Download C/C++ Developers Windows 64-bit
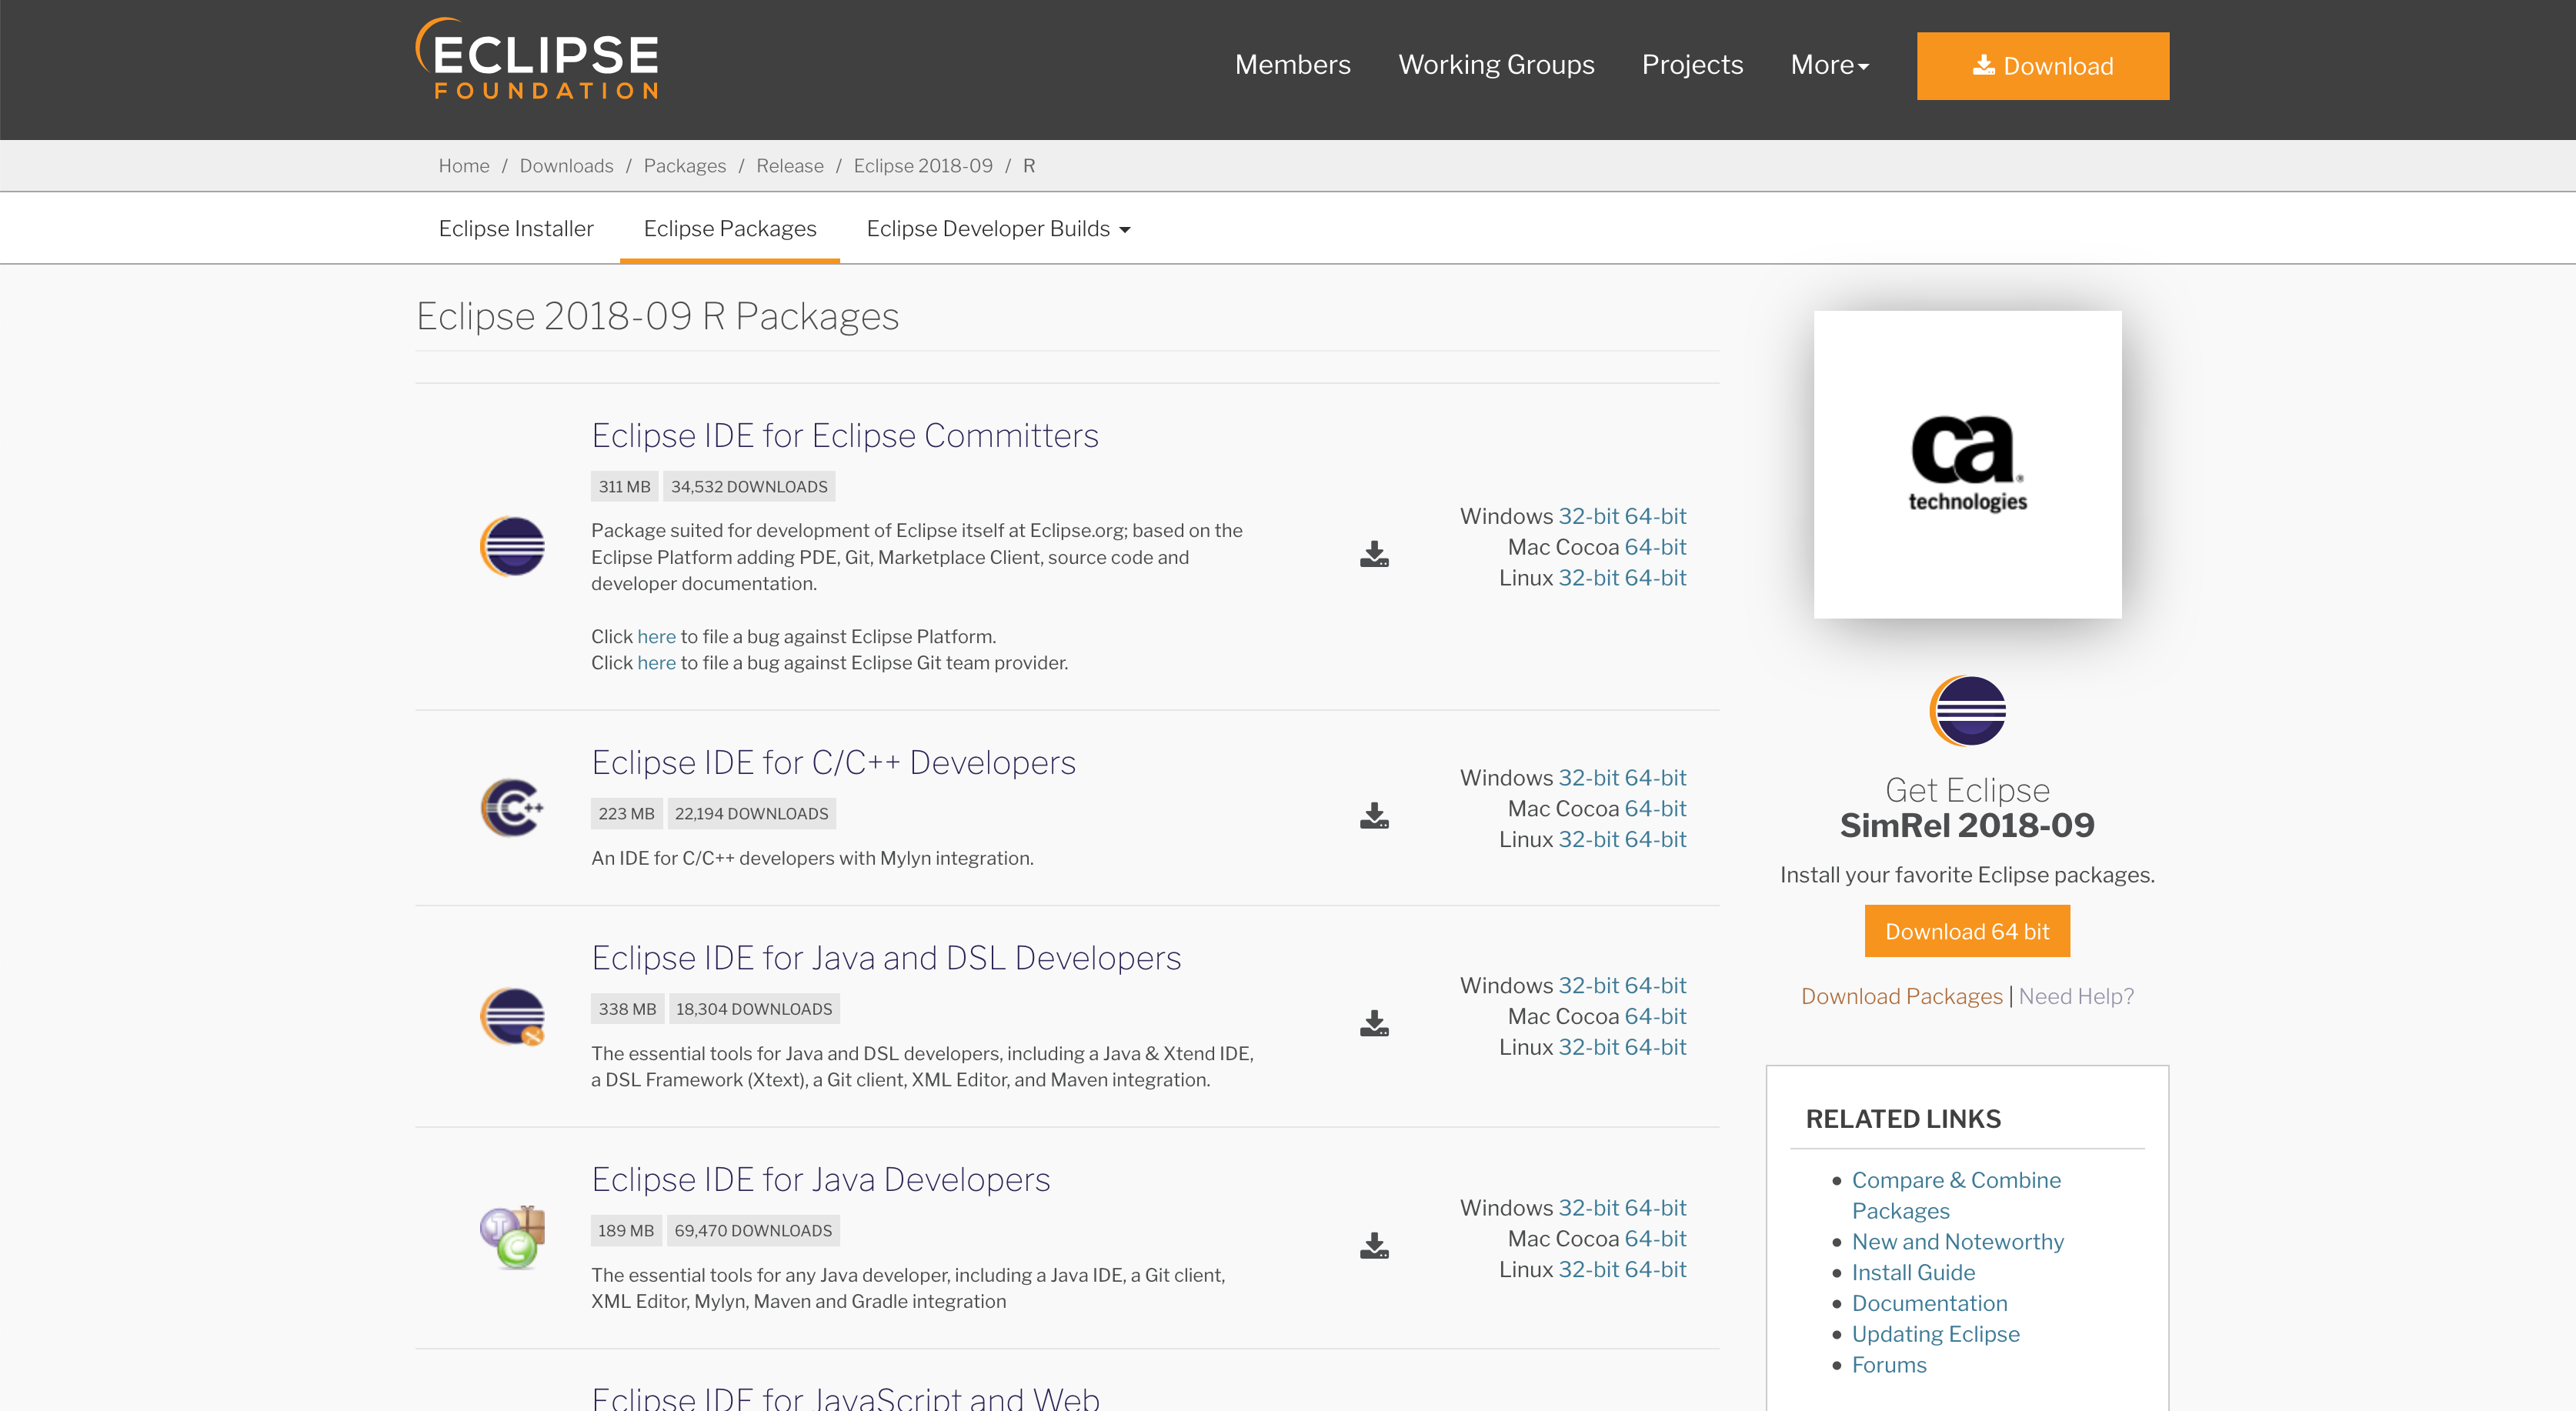 (x=1655, y=778)
